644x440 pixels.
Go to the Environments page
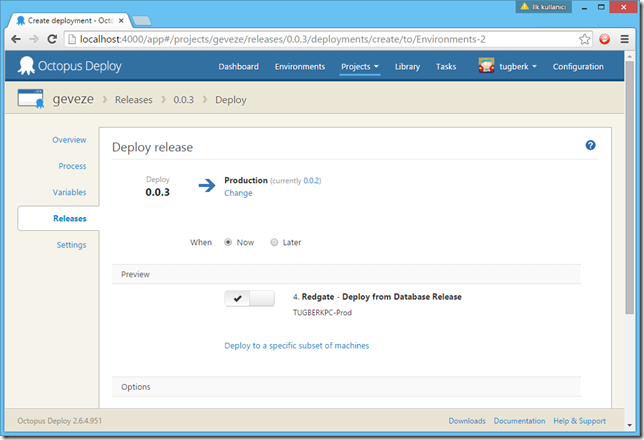[x=300, y=67]
